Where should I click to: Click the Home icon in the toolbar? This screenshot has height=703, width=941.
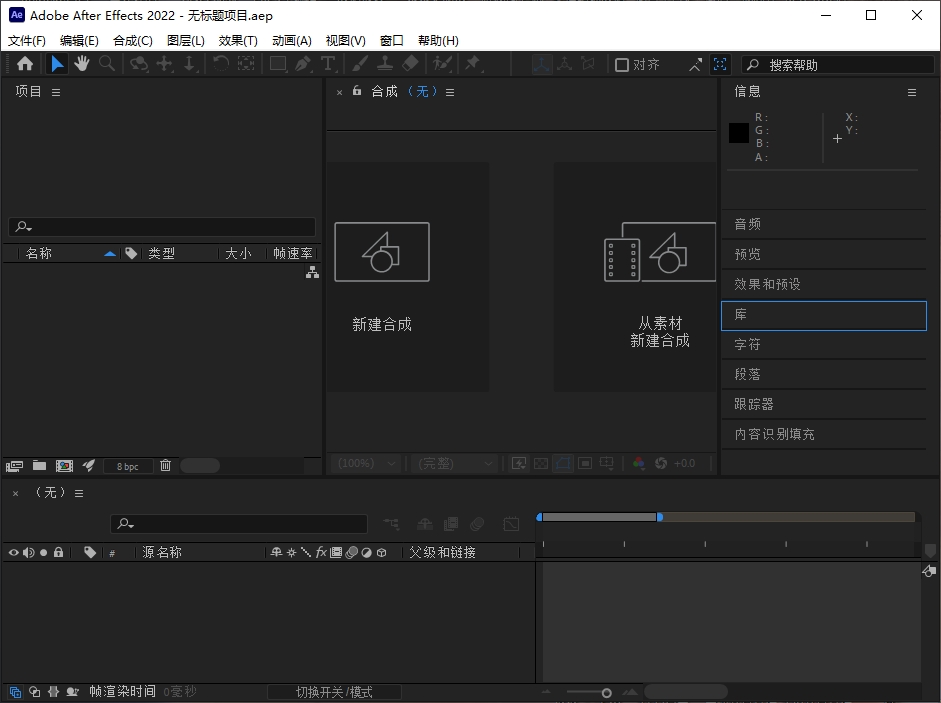click(25, 64)
